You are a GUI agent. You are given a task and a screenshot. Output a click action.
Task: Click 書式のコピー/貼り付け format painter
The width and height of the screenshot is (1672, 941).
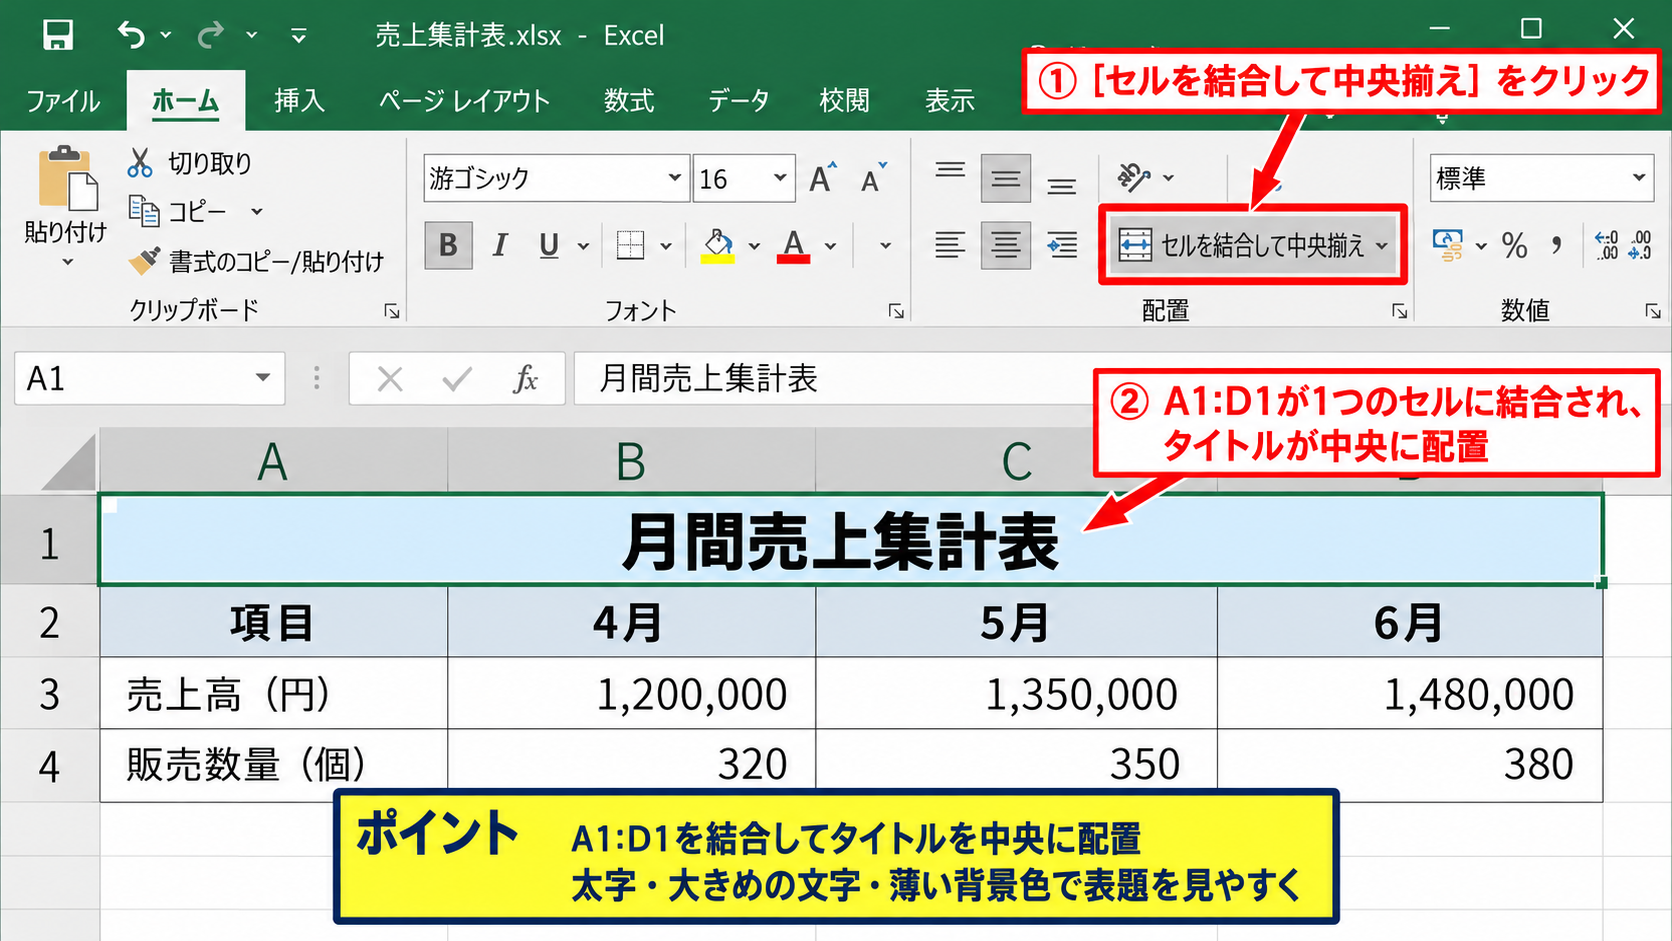click(256, 261)
